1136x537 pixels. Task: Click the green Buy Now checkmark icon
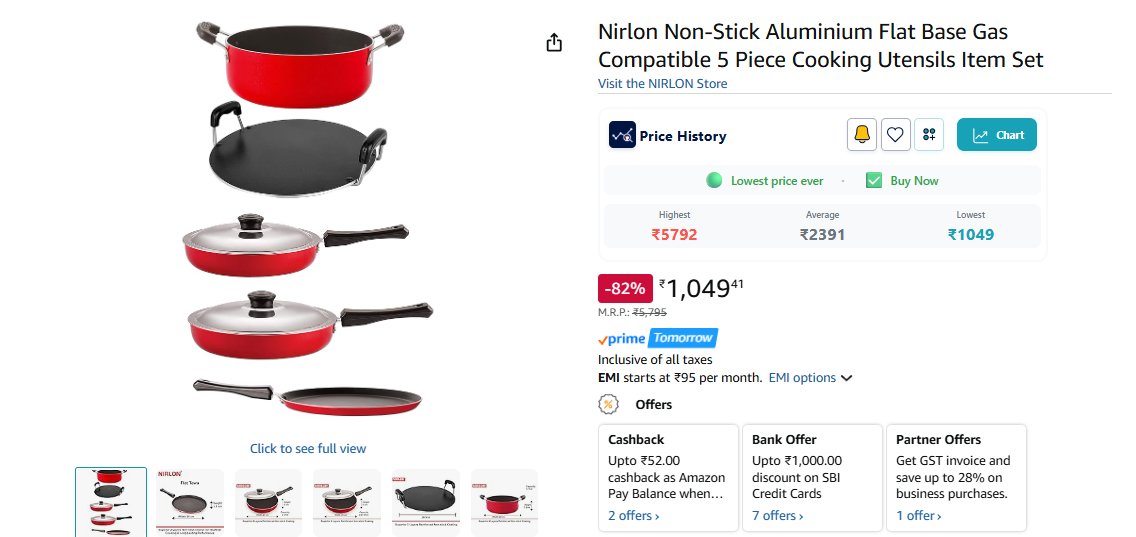(874, 181)
